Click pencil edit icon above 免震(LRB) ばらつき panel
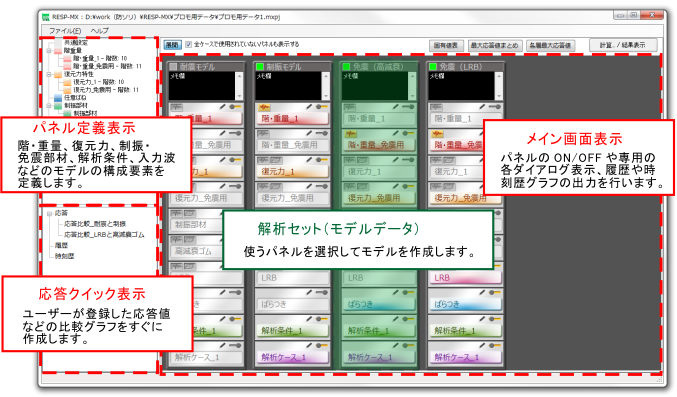The image size is (677, 397). pos(482,292)
